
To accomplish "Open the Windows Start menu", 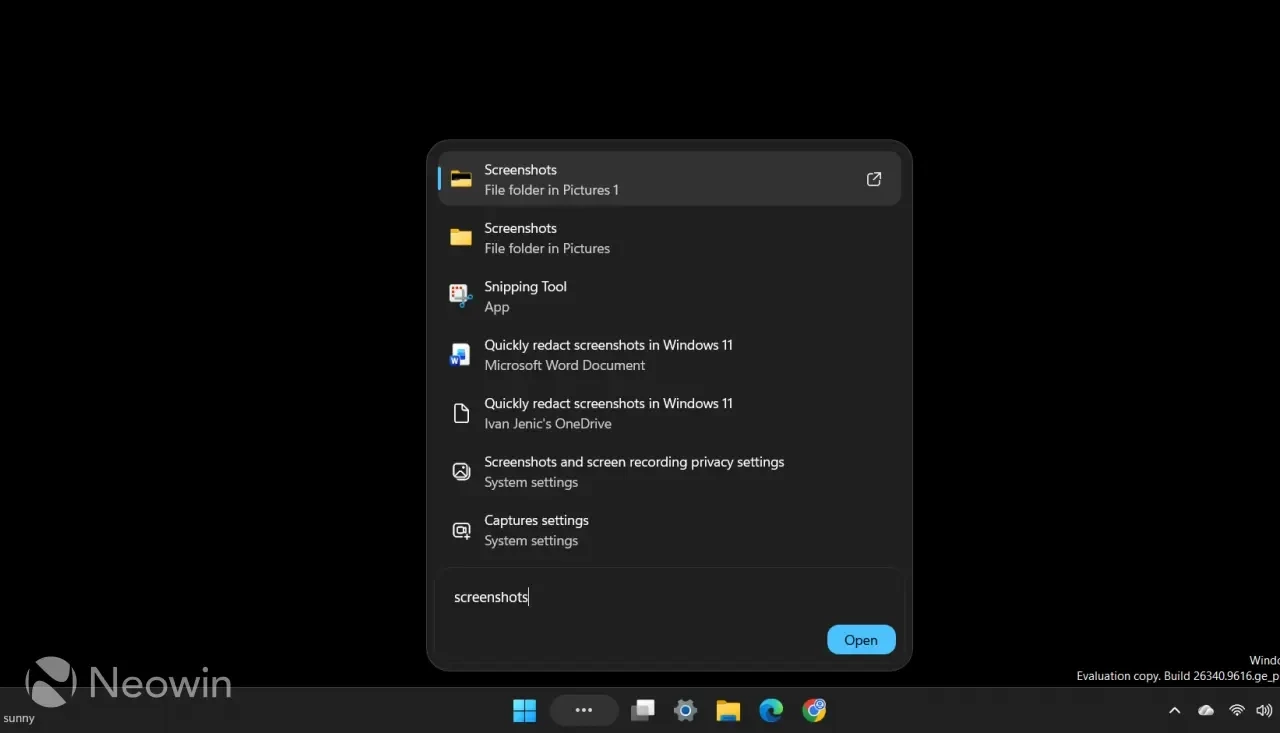I will tap(525, 711).
